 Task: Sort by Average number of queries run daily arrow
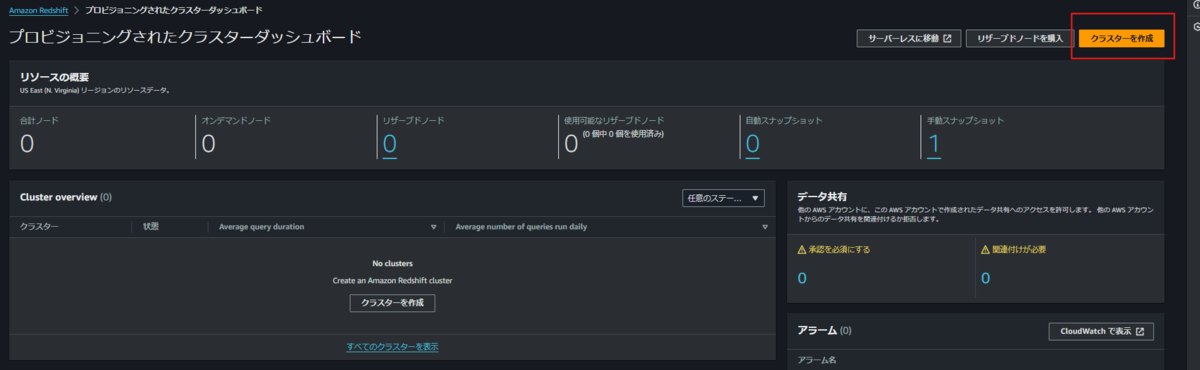click(764, 227)
